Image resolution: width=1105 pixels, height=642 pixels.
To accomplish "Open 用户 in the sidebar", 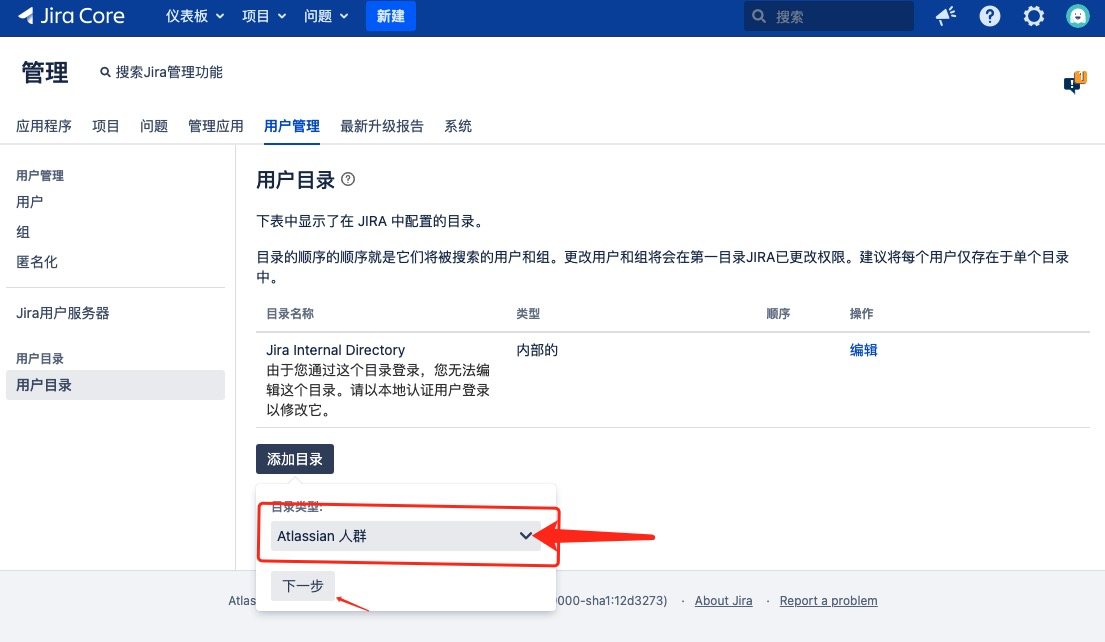I will coord(30,202).
